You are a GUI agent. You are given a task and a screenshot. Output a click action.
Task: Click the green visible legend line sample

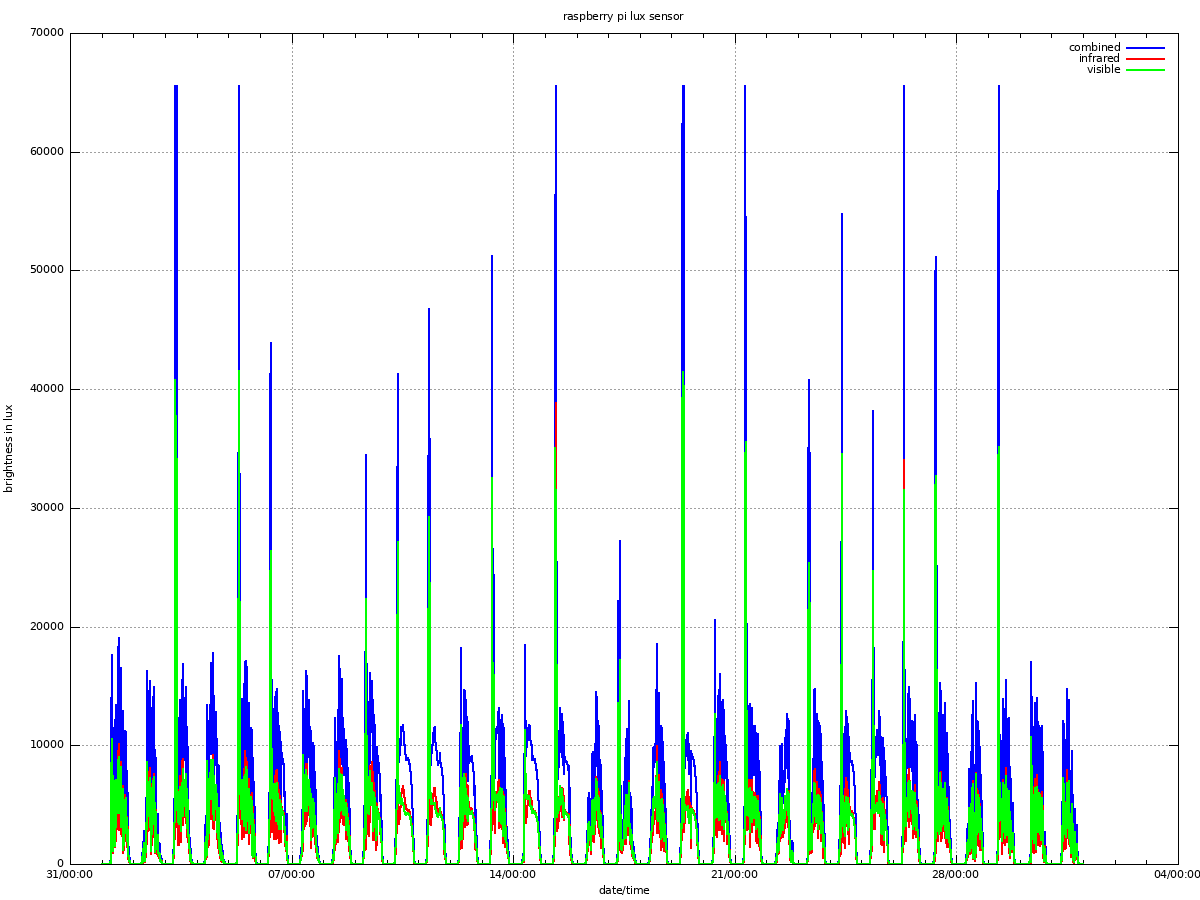(1146, 69)
